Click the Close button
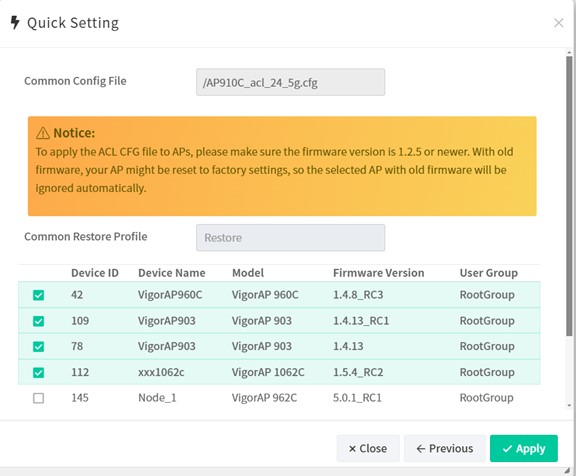576x476 pixels. pyautogui.click(x=368, y=448)
